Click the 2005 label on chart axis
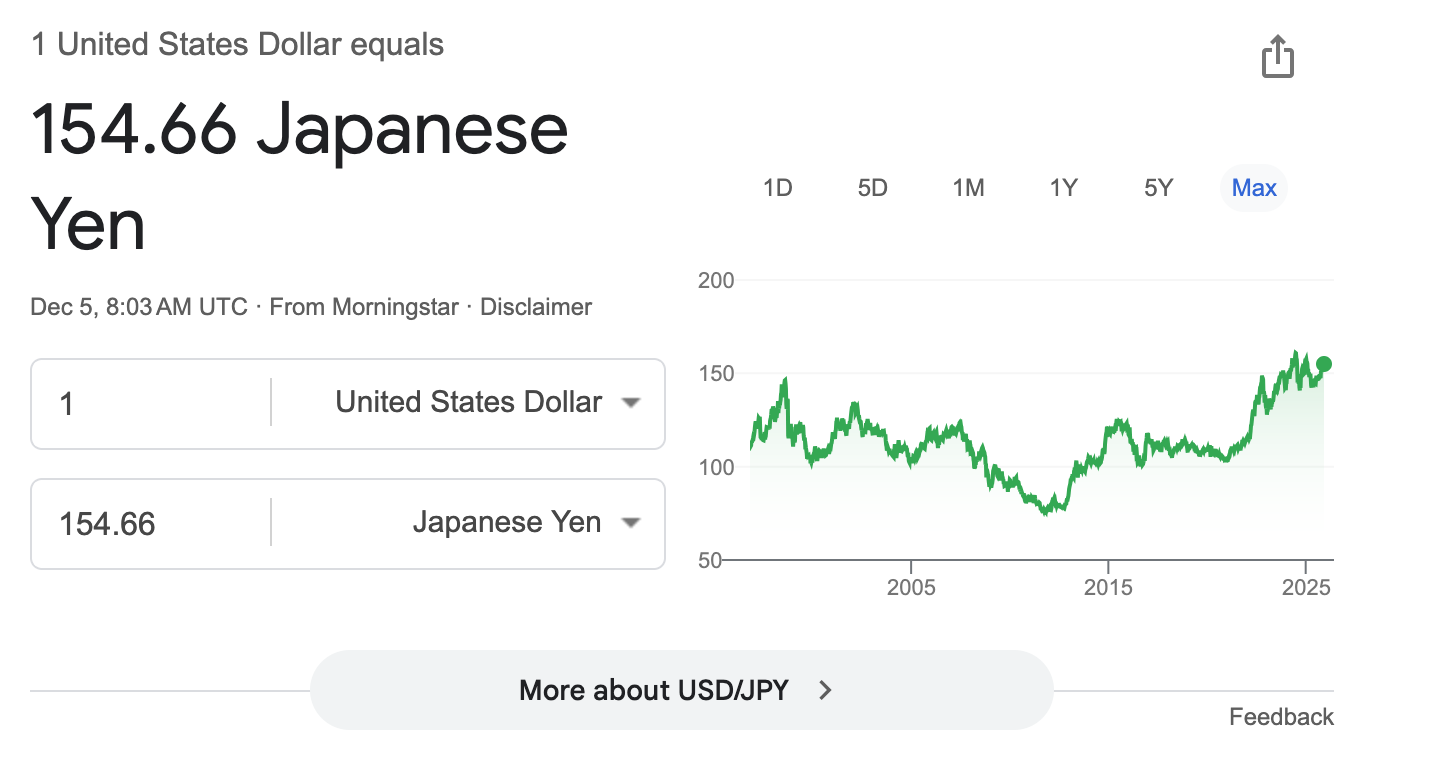The height and width of the screenshot is (780, 1442). 911,587
